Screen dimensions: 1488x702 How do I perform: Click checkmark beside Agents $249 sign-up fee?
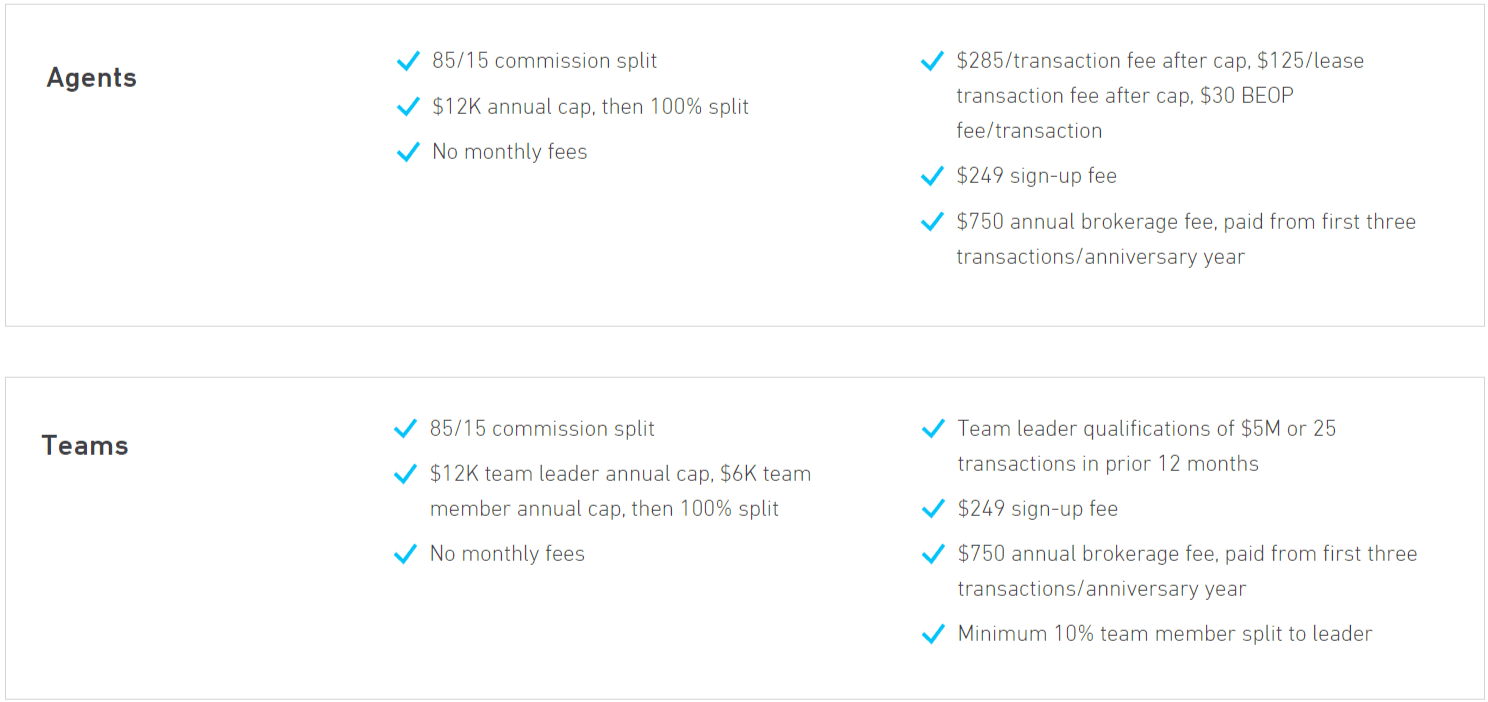(x=932, y=177)
